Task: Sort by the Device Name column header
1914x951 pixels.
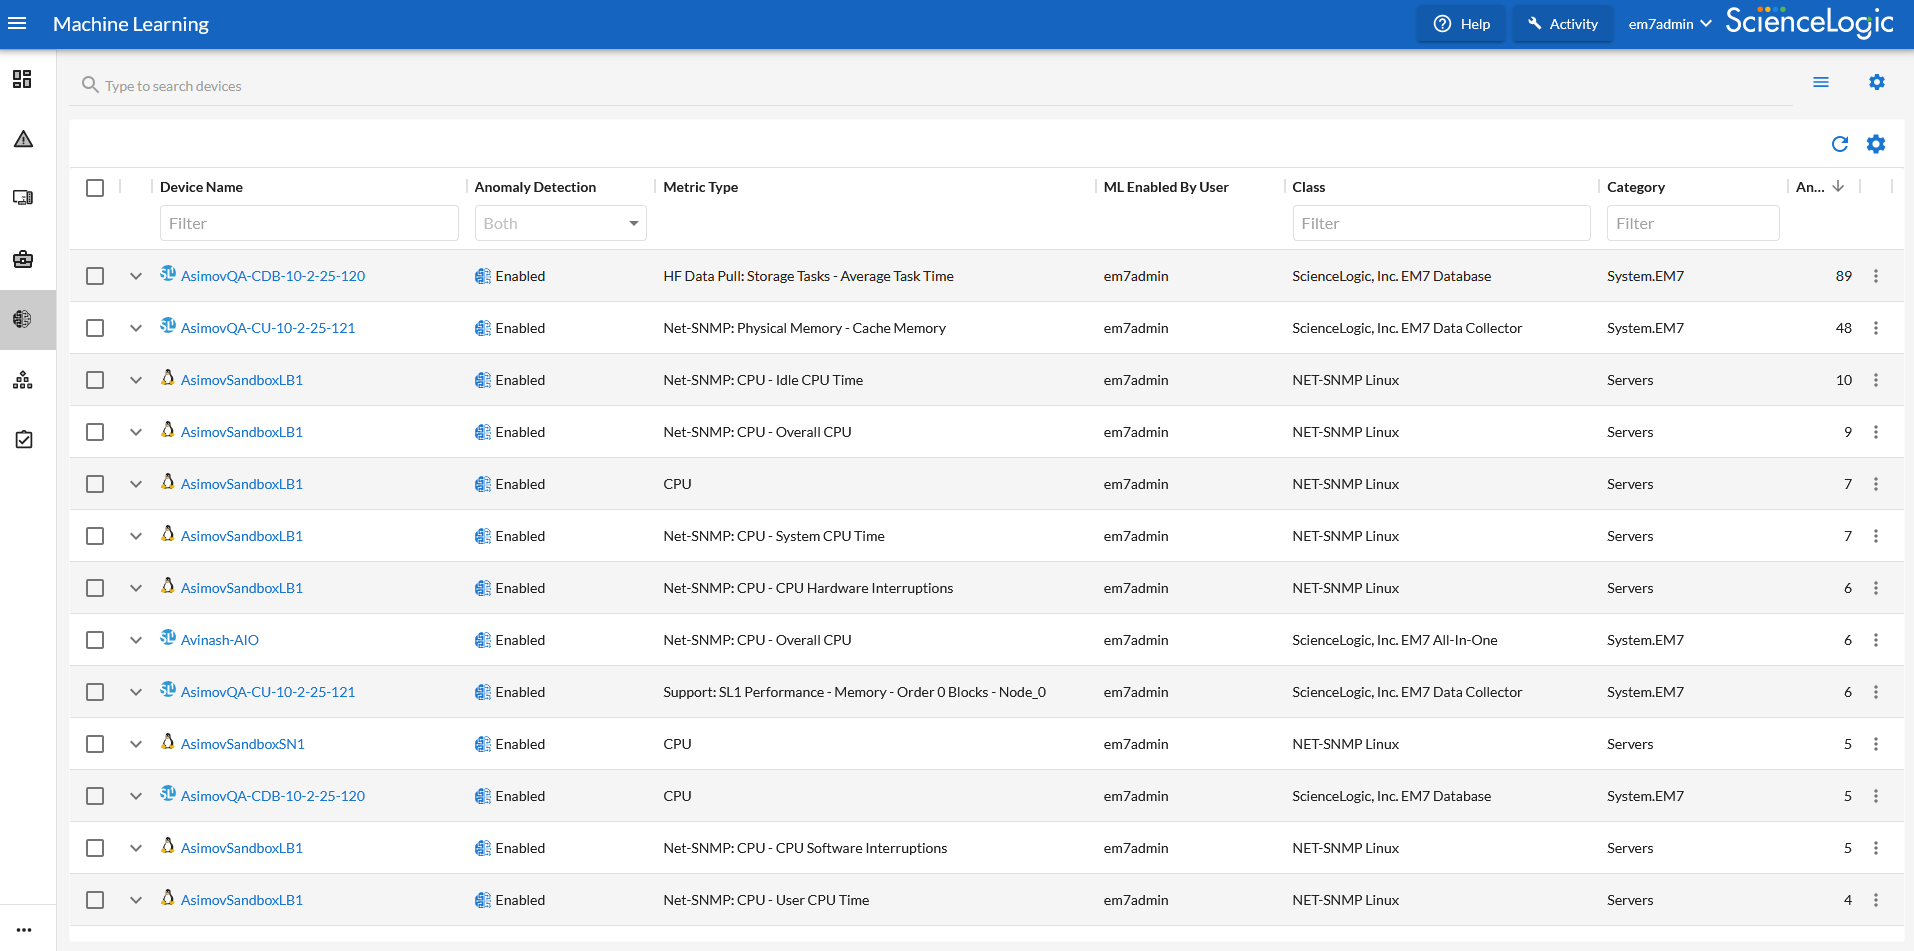Action: tap(201, 187)
